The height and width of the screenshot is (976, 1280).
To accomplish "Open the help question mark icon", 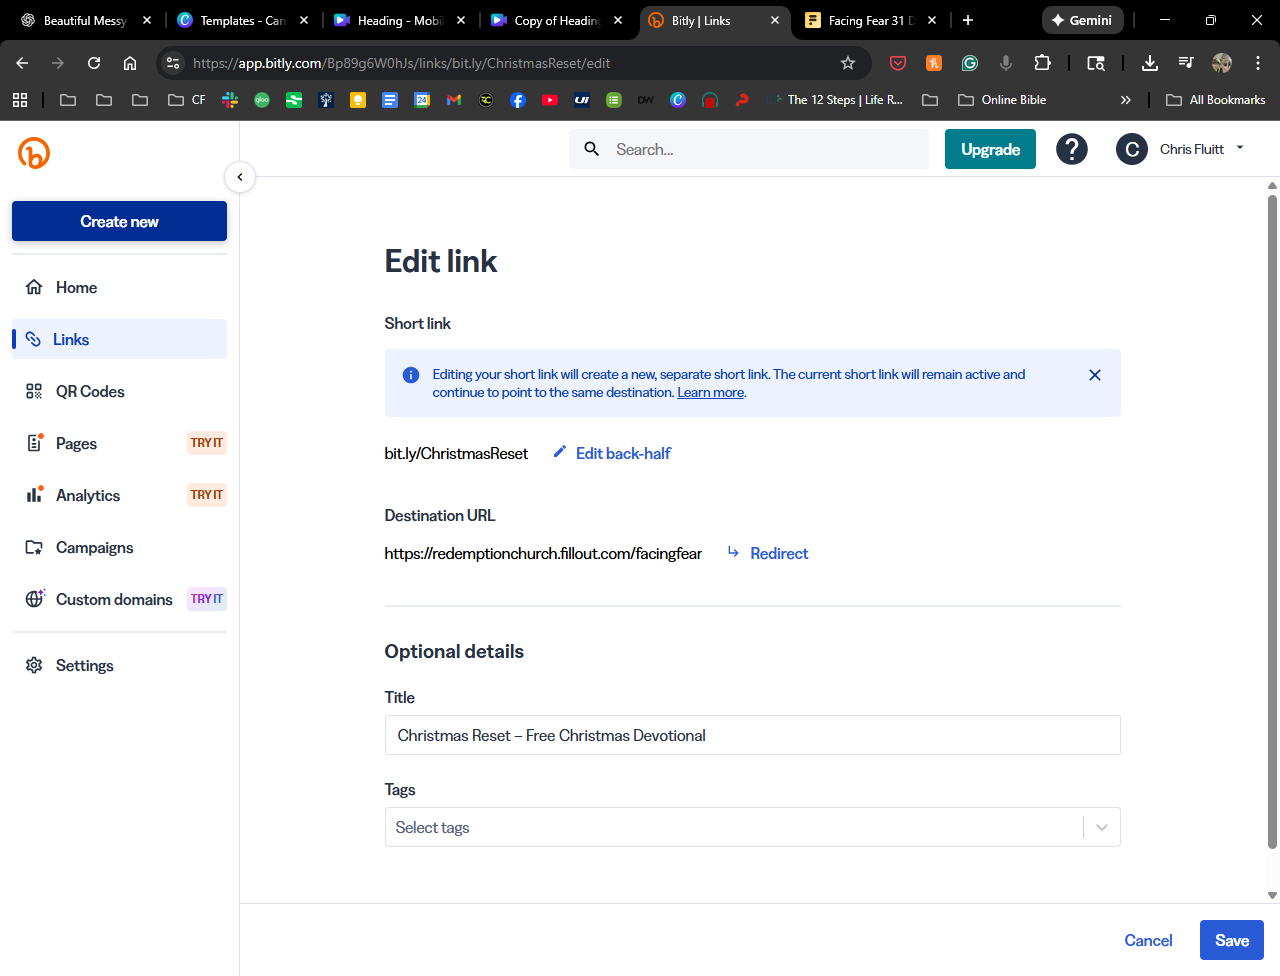I will click(x=1071, y=149).
